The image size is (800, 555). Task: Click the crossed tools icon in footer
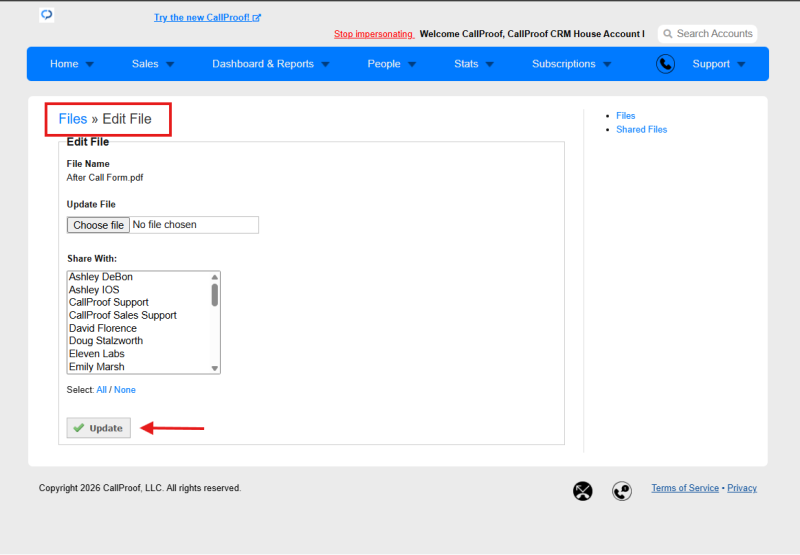[x=583, y=491]
